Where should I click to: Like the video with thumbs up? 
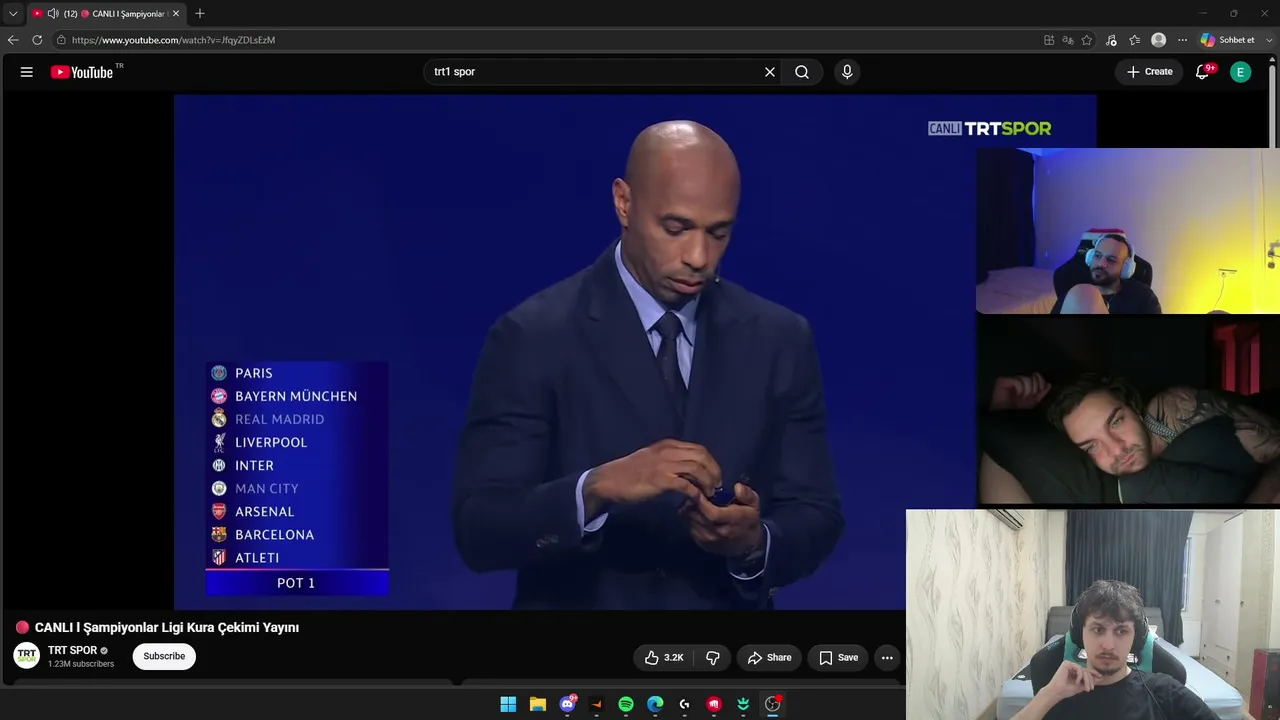coord(664,657)
